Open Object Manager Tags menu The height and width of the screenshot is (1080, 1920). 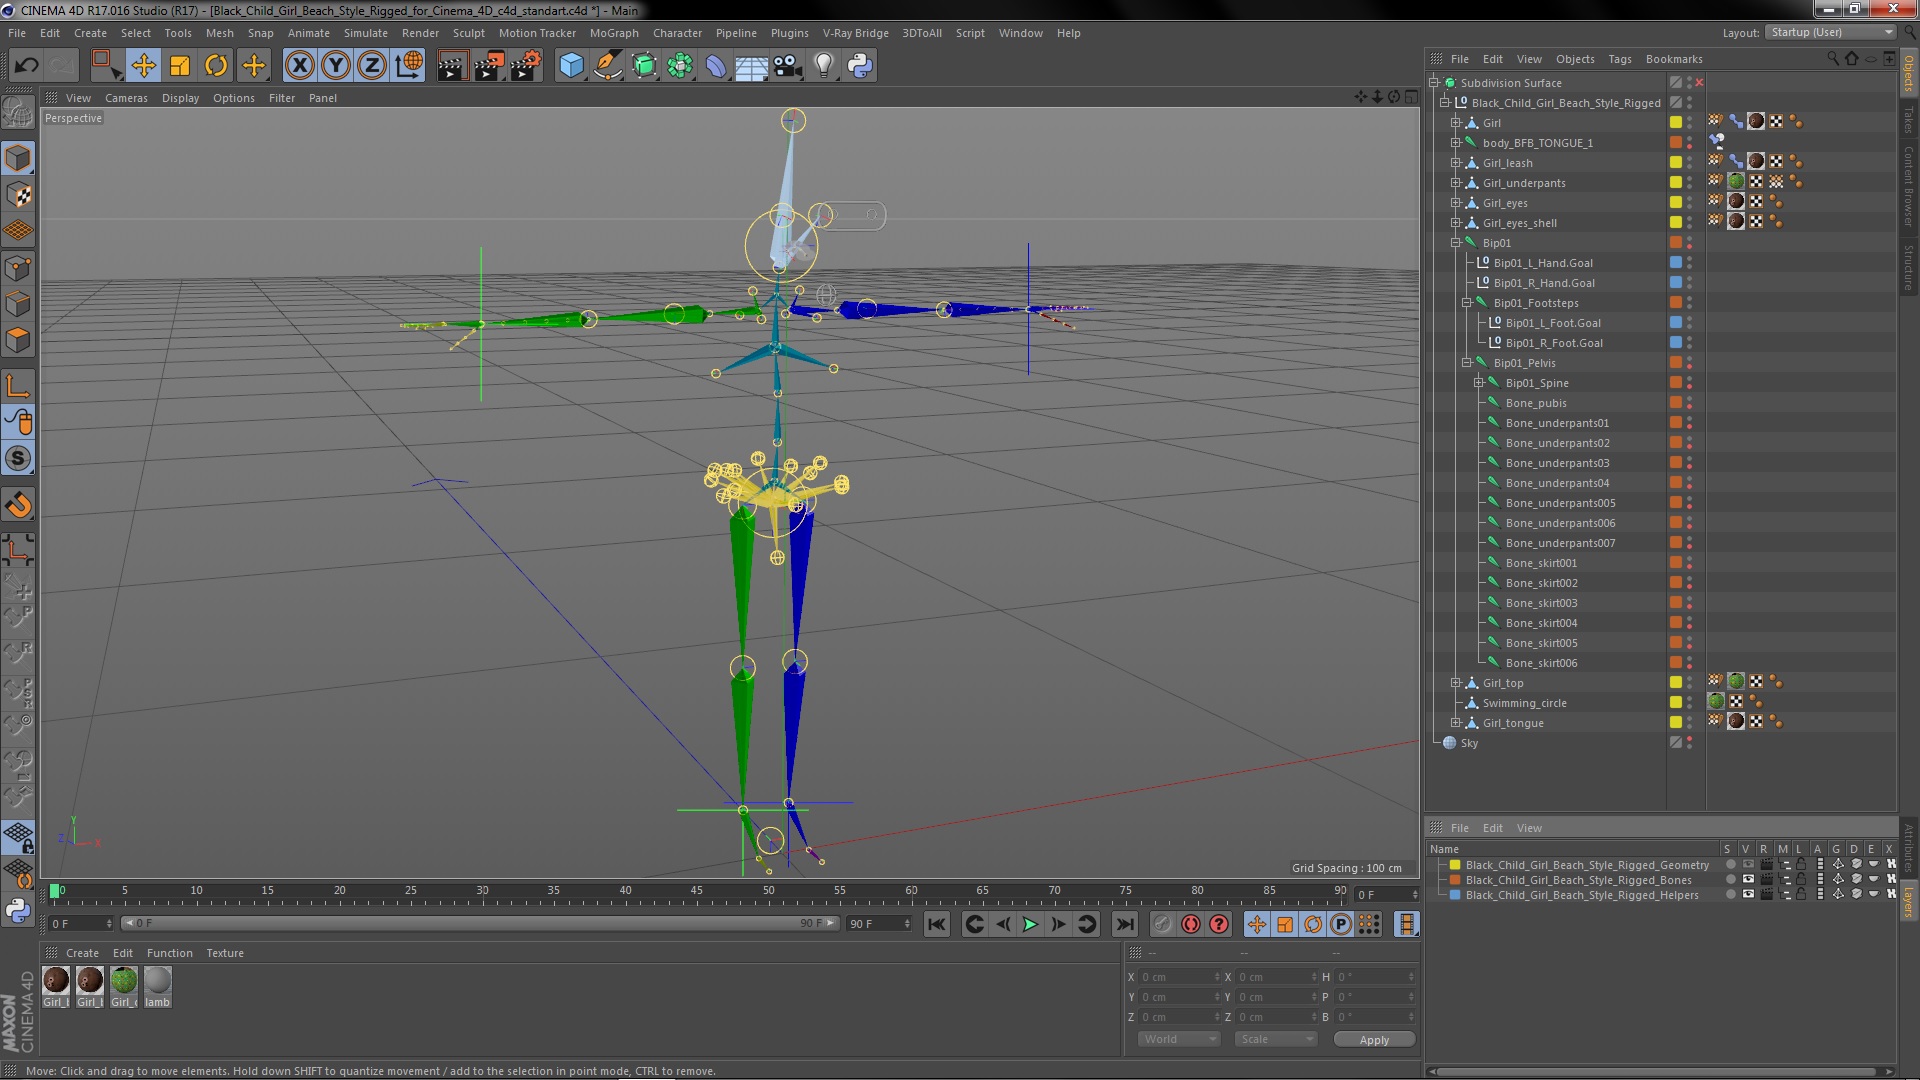click(1619, 59)
